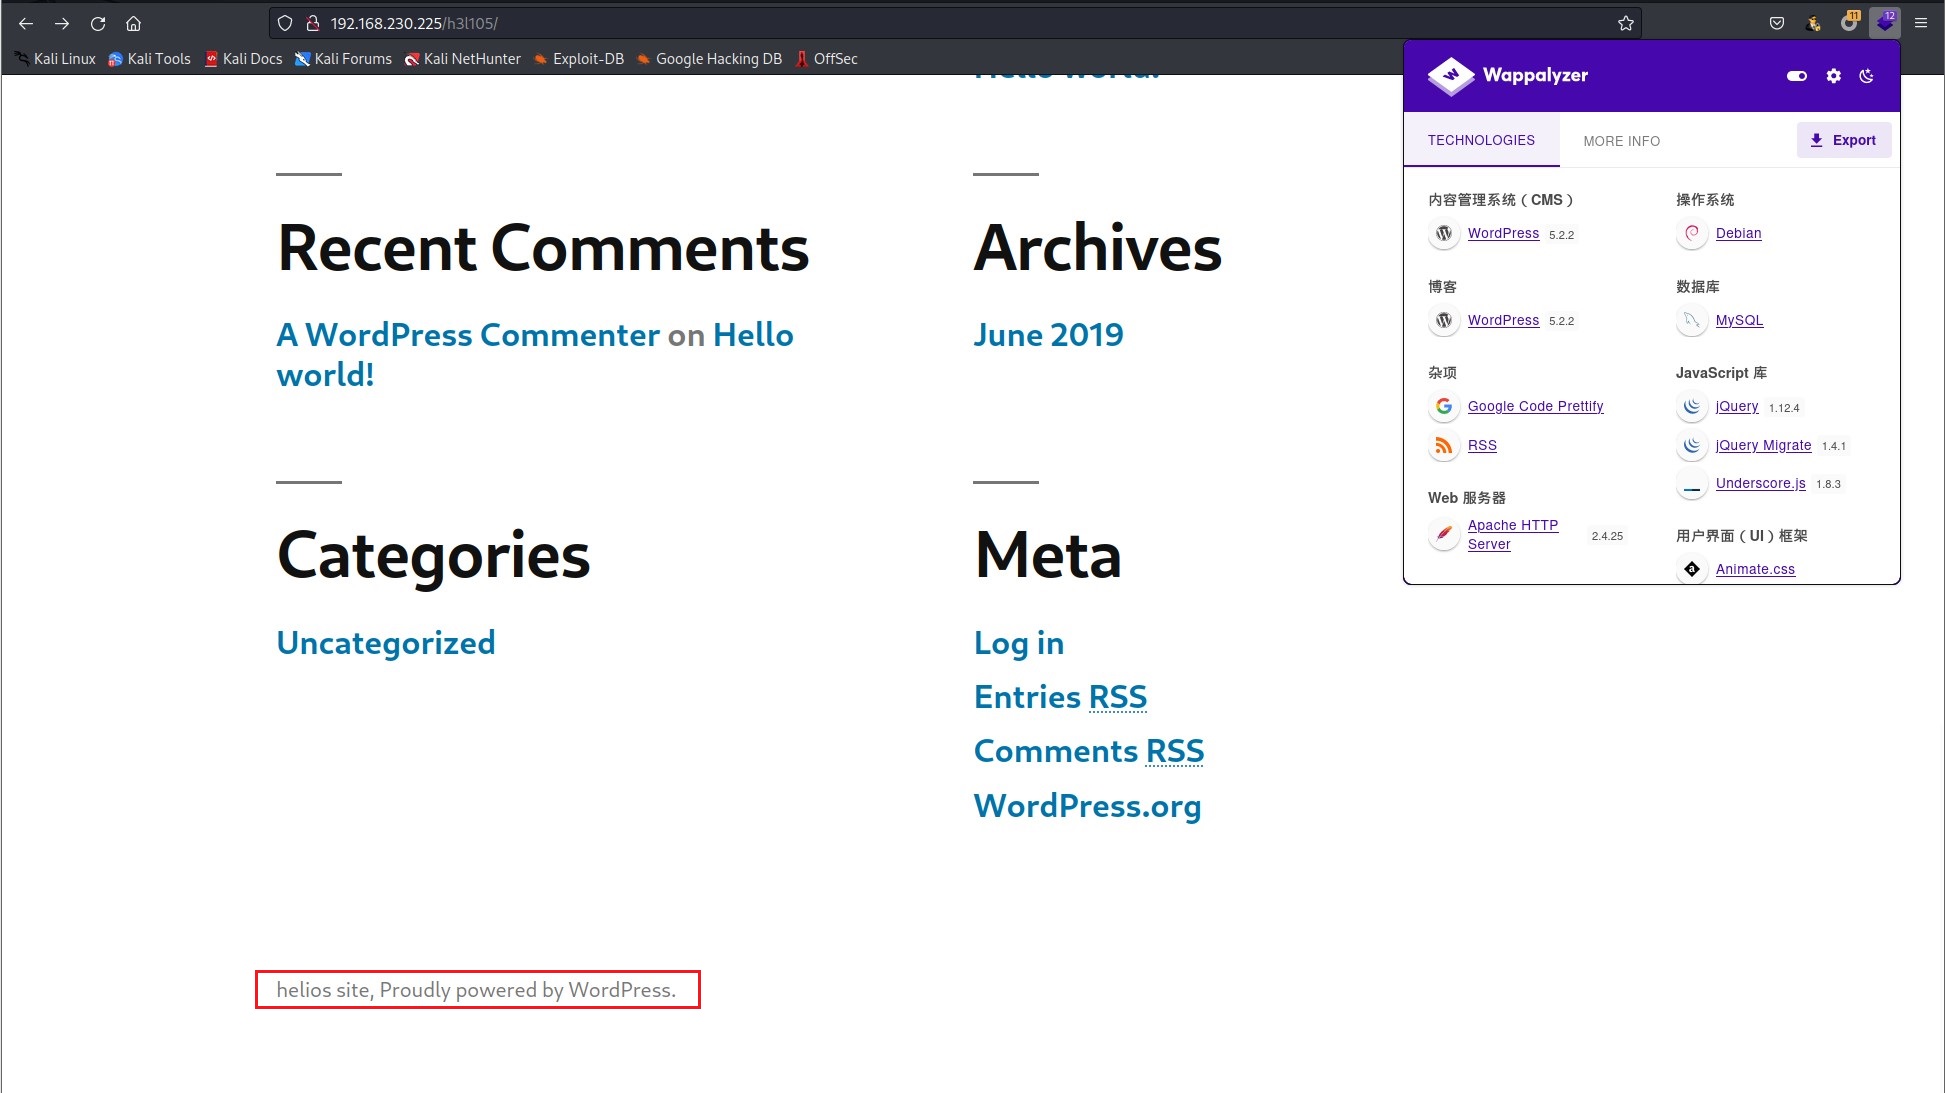Select the TECHNOLOGIES tab
Screen dimensions: 1945x1093
click(x=1481, y=140)
